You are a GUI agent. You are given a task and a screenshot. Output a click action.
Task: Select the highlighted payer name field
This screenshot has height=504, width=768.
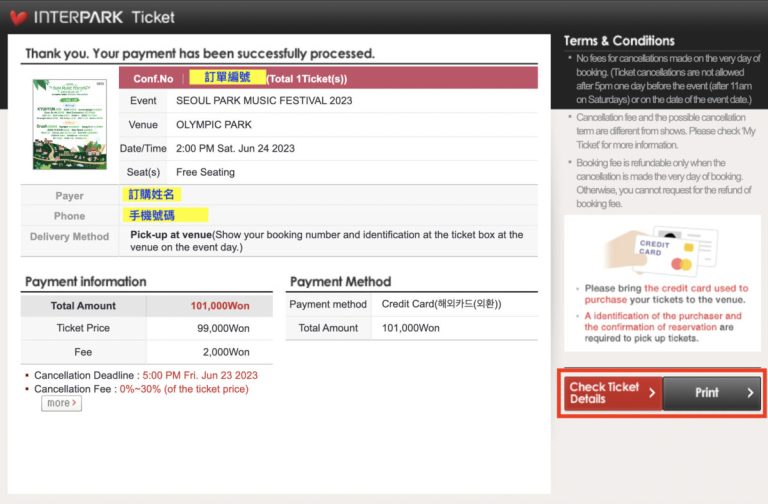coord(151,195)
